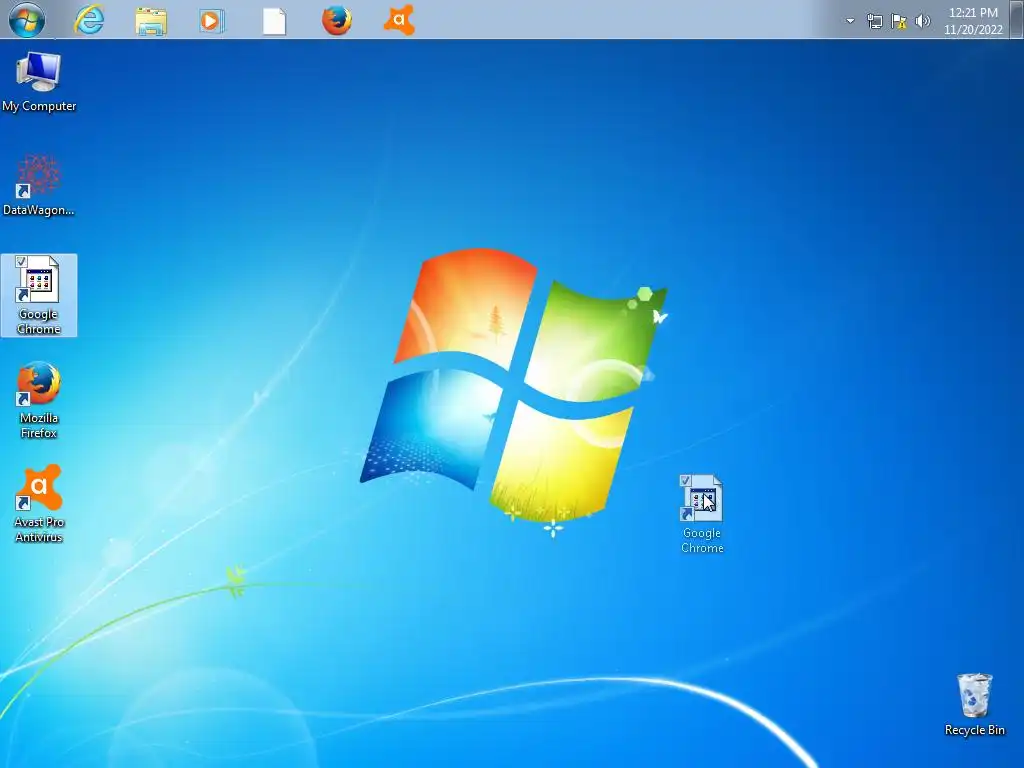The width and height of the screenshot is (1024, 768).
Task: Select Avast Pro Antivirus desktop shortcut
Action: click(x=39, y=504)
